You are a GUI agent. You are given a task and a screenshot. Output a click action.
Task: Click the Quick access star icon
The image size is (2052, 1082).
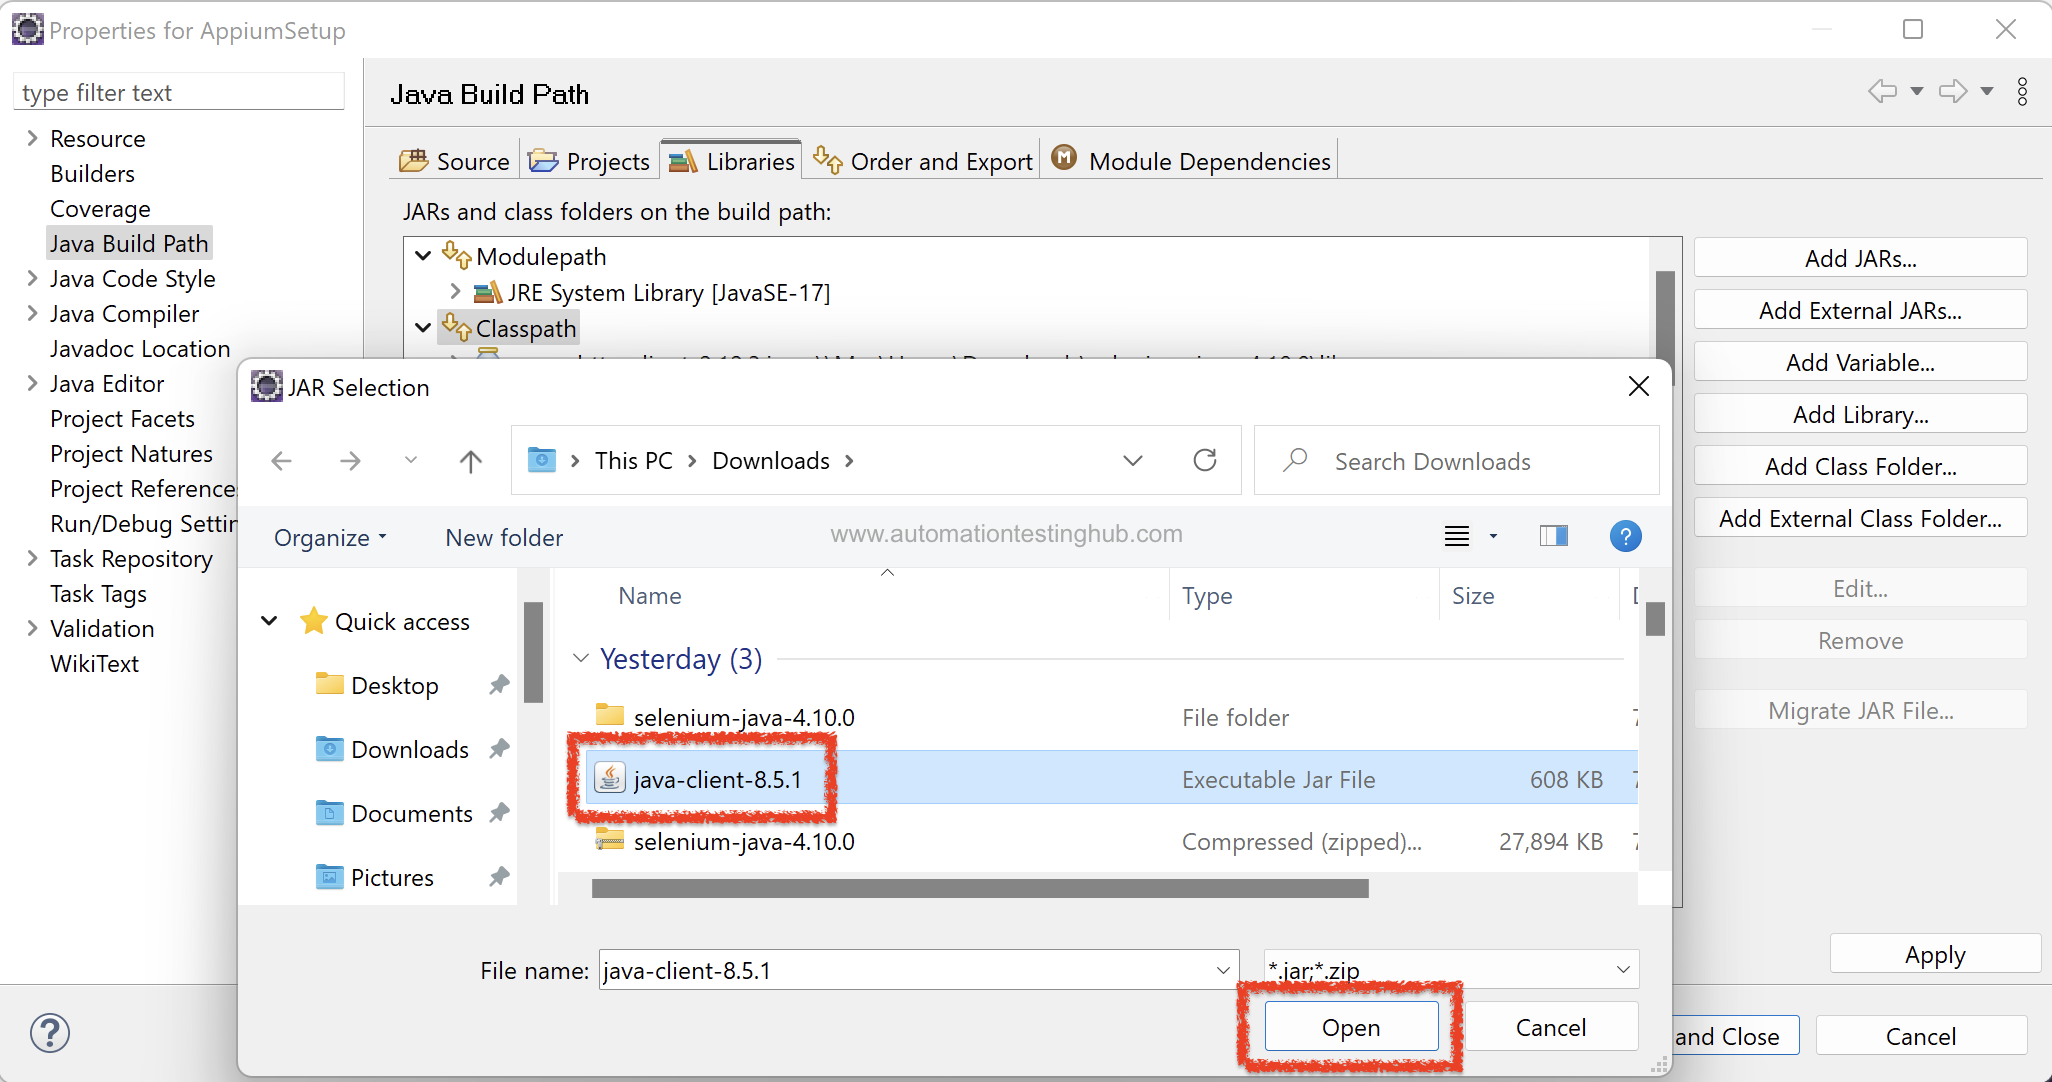(x=314, y=621)
